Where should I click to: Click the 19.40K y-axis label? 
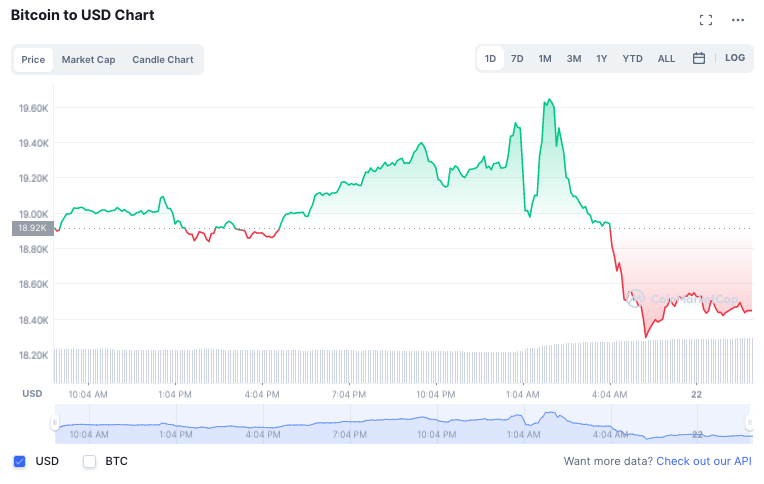coord(34,143)
